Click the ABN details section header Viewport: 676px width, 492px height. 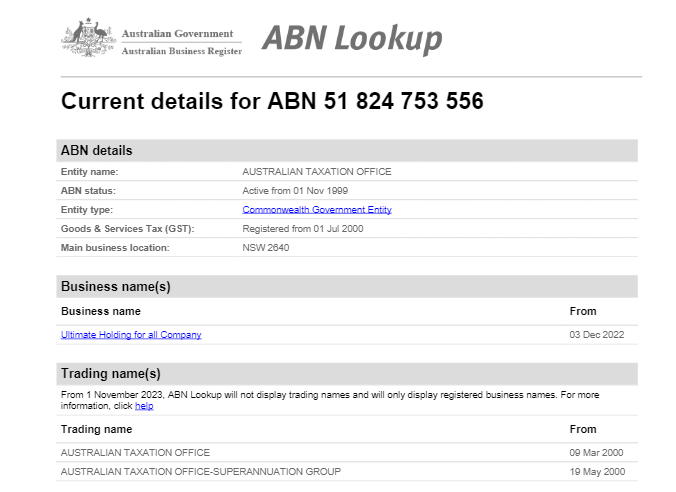(x=347, y=150)
